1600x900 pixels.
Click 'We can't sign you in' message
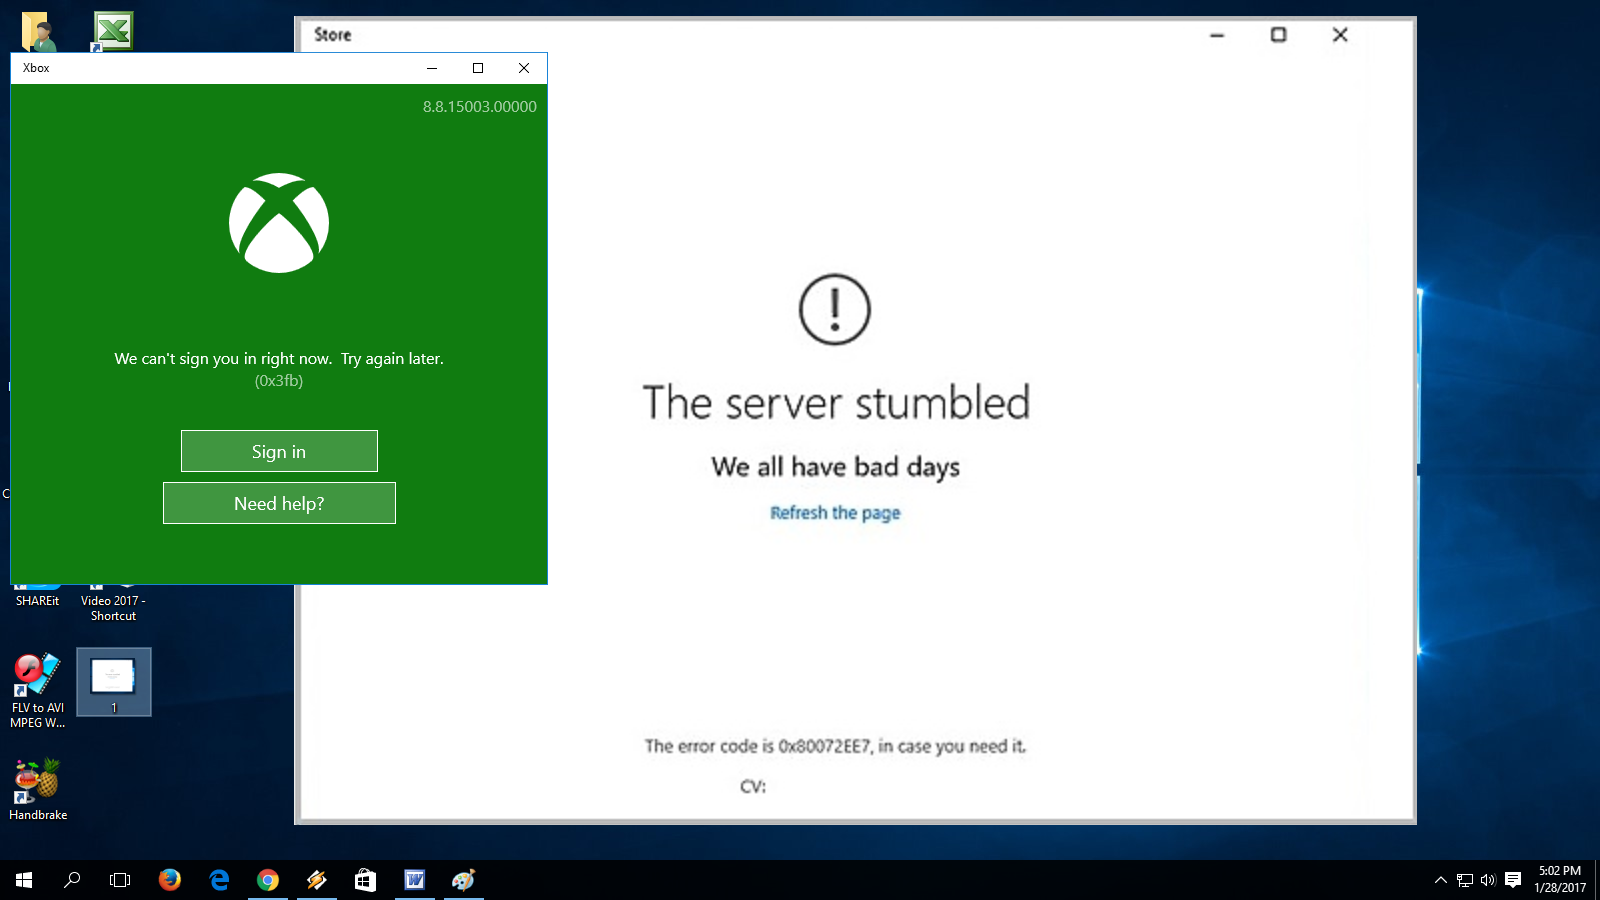(x=279, y=358)
